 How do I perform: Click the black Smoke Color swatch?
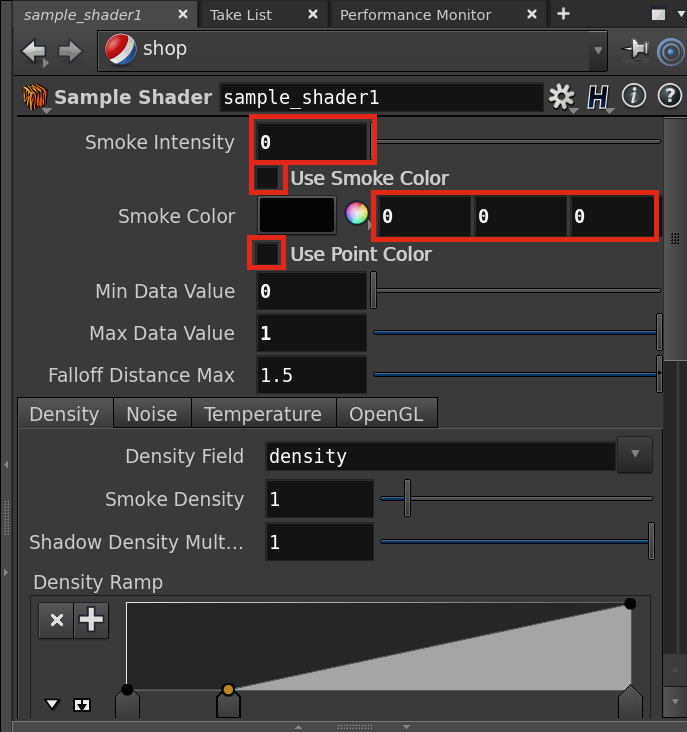(x=297, y=215)
